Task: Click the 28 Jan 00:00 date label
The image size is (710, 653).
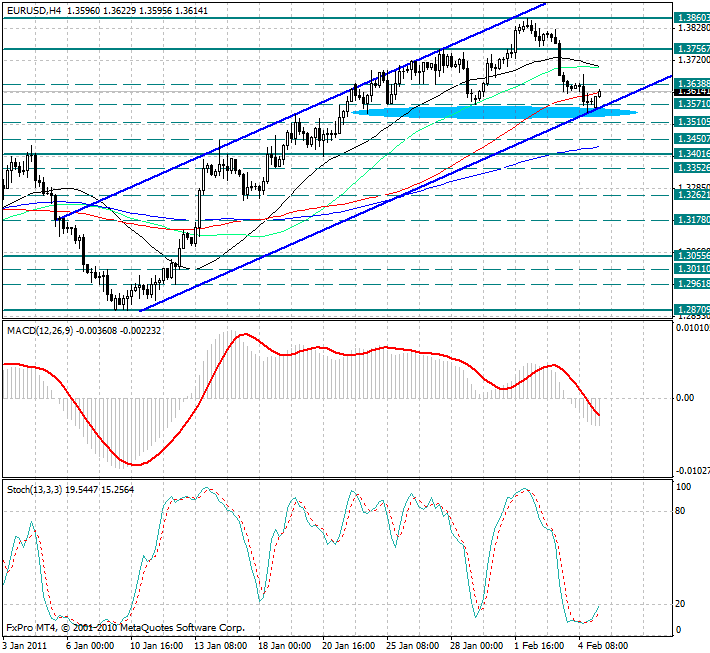Action: 477,645
